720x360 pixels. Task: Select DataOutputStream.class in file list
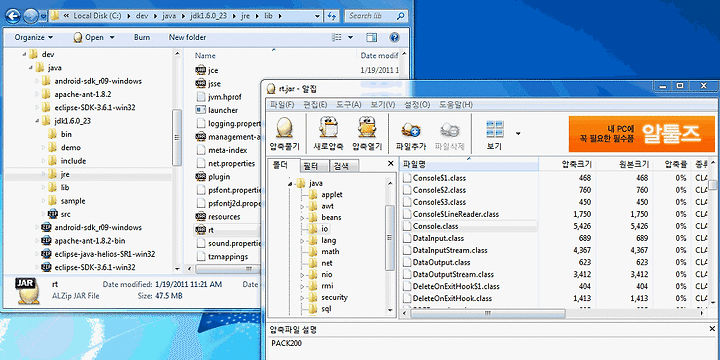453,274
